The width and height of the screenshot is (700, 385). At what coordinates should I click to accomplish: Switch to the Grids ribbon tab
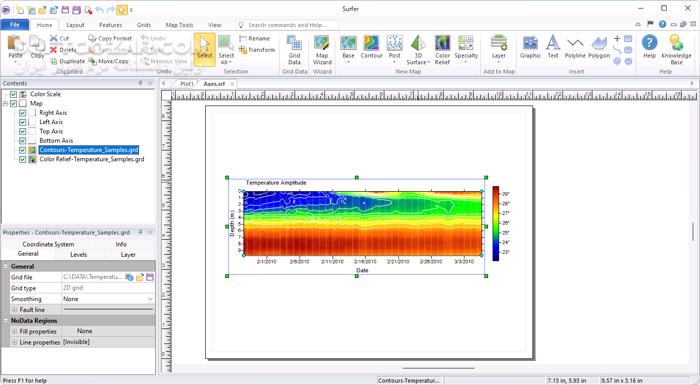coord(144,25)
